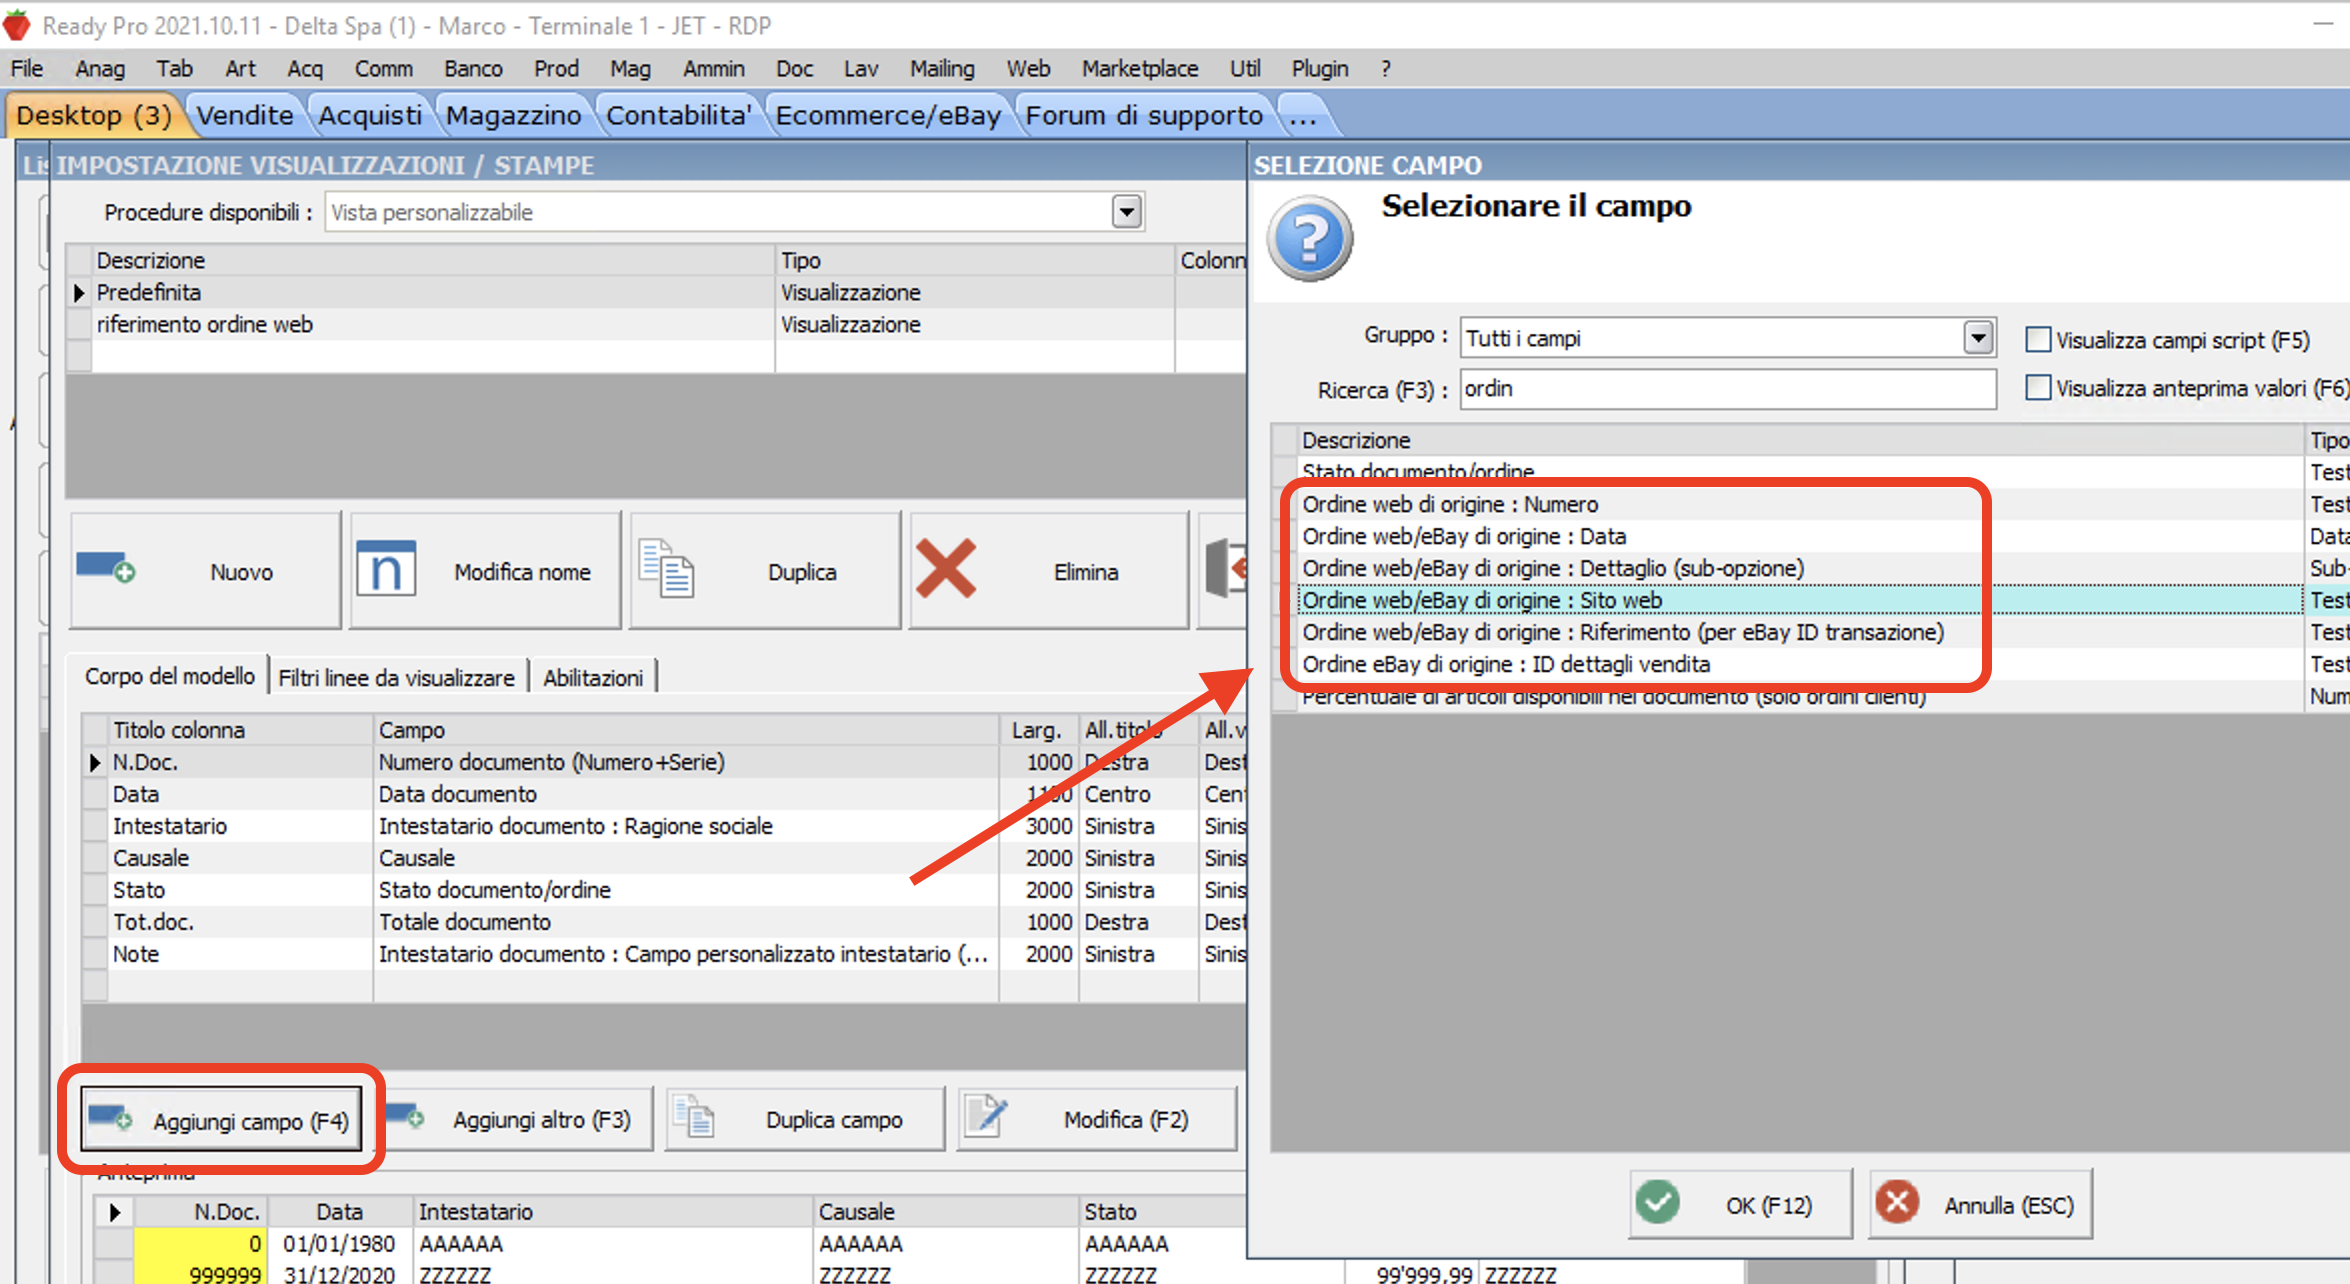2350x1284 pixels.
Task: Open the ? help menu
Action: [x=1386, y=69]
